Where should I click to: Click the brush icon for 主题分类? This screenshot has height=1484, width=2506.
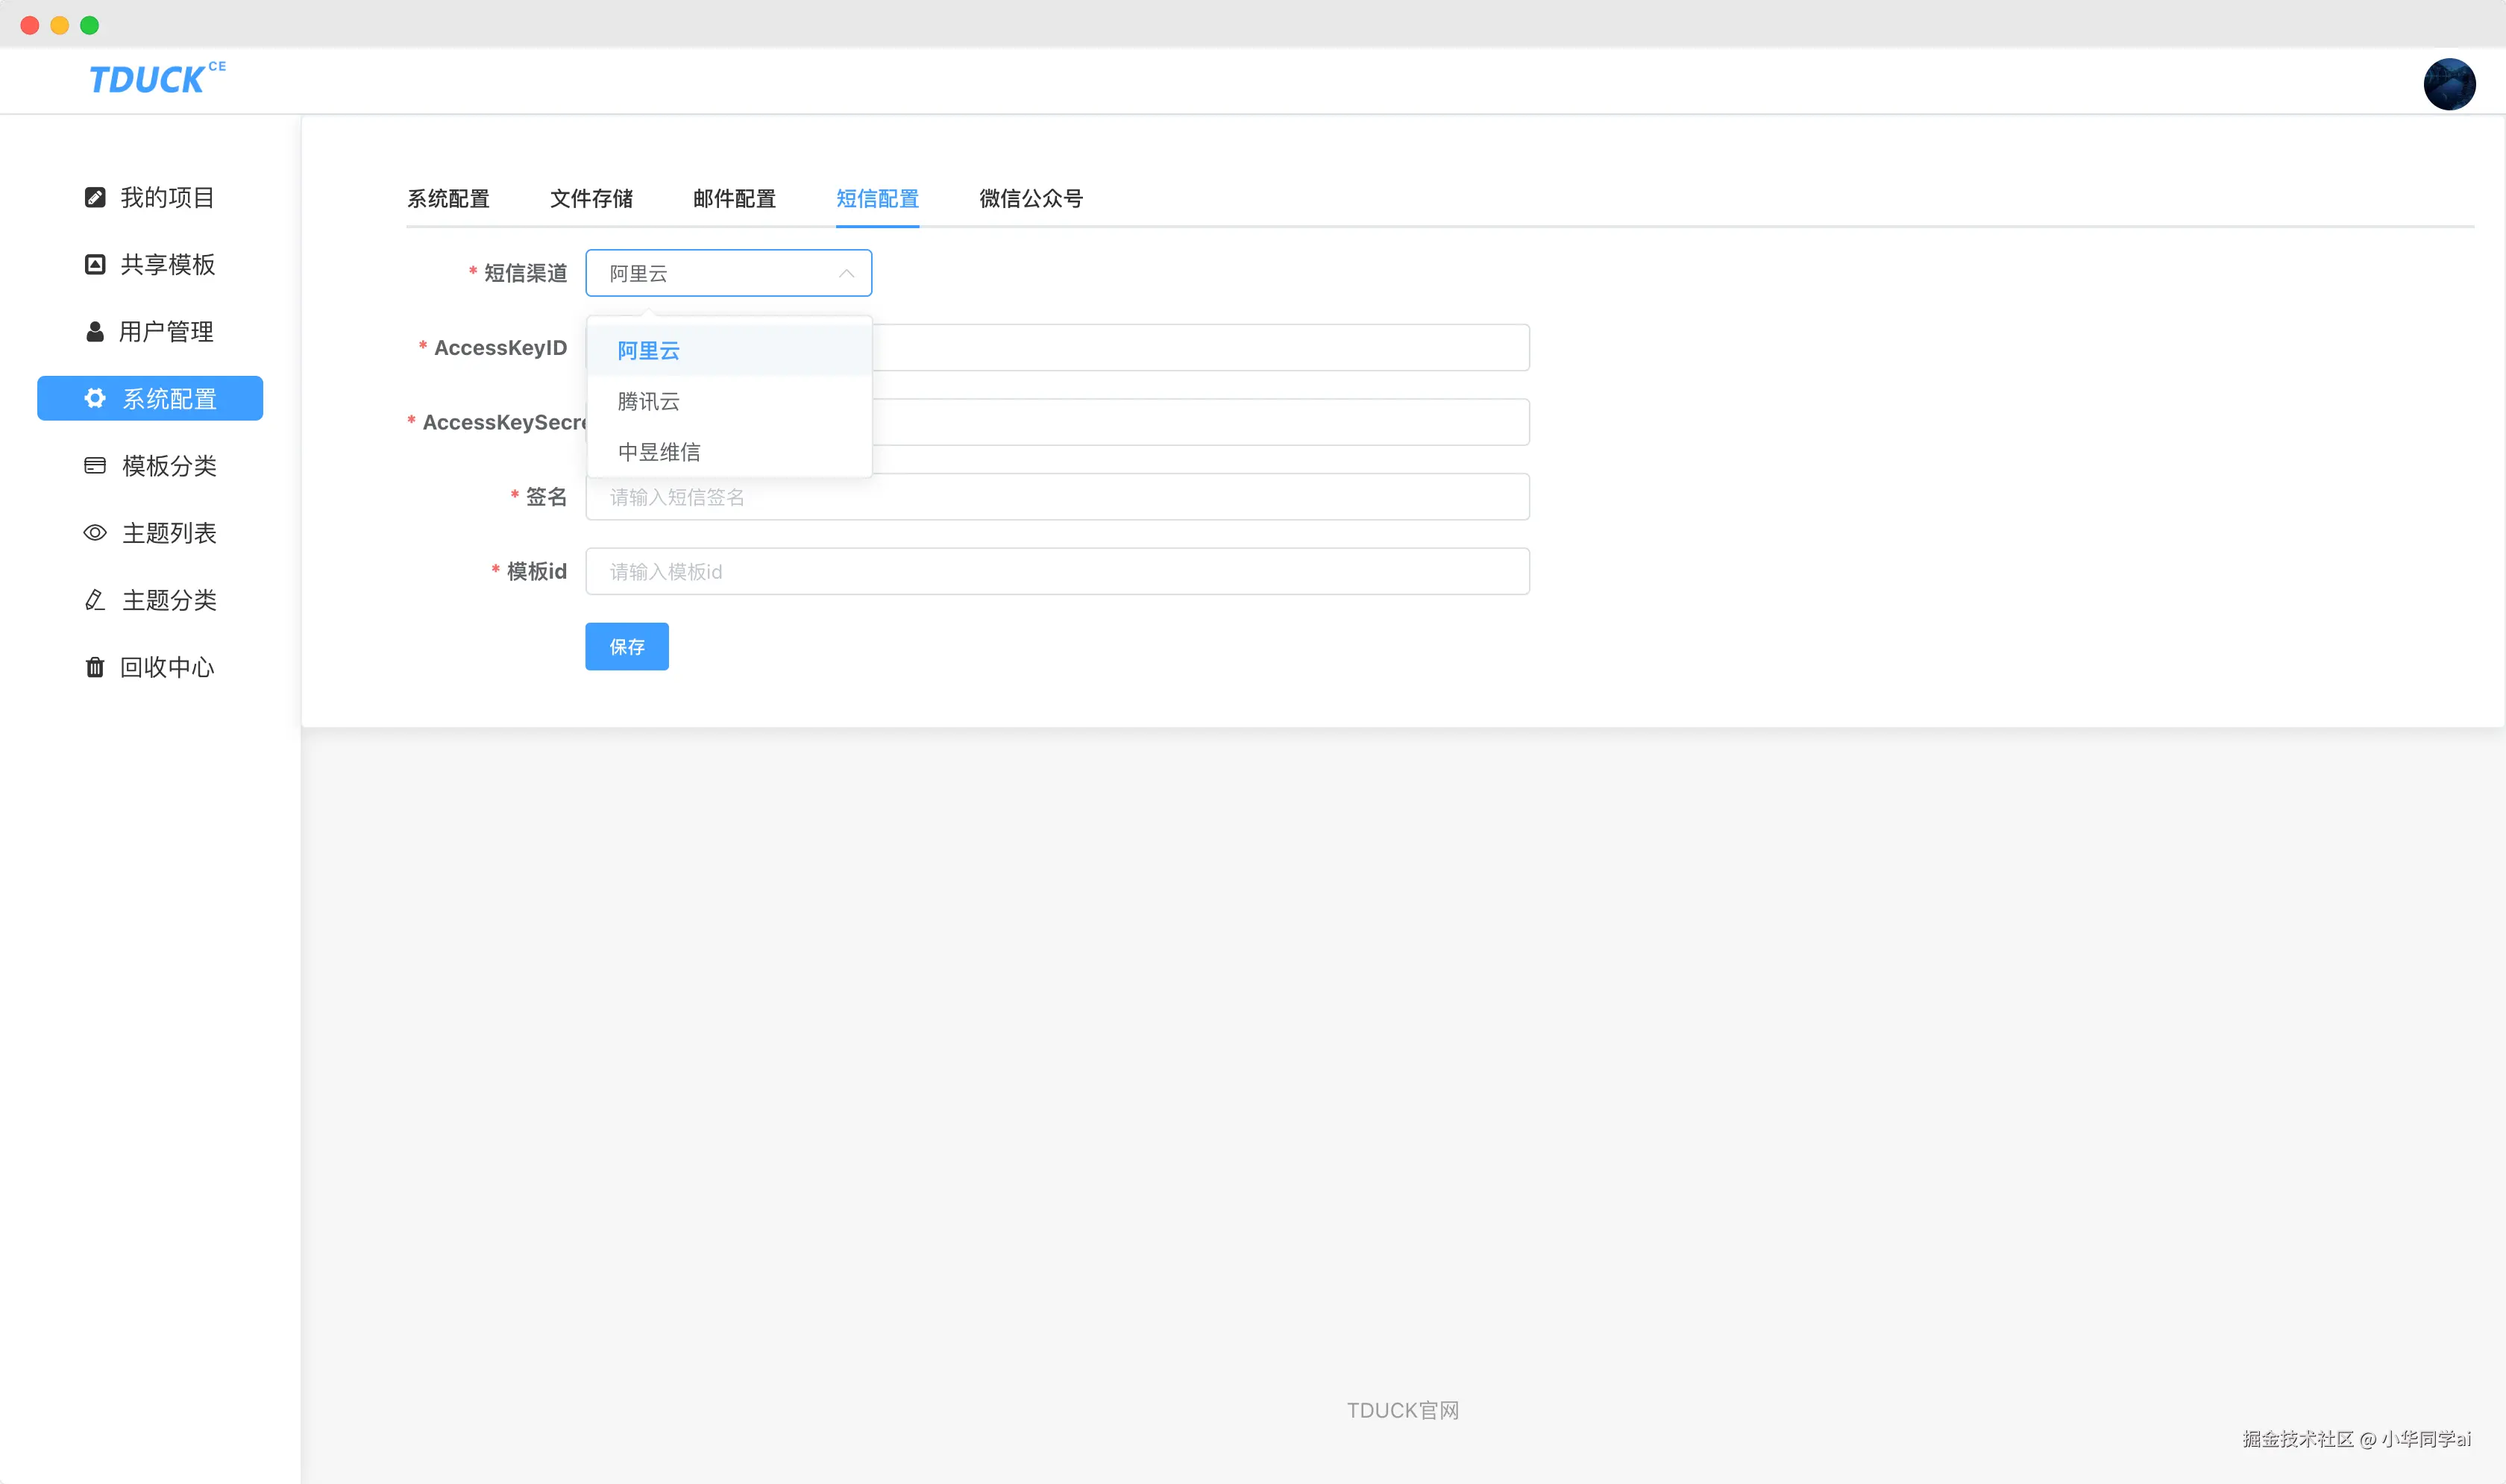(x=95, y=600)
